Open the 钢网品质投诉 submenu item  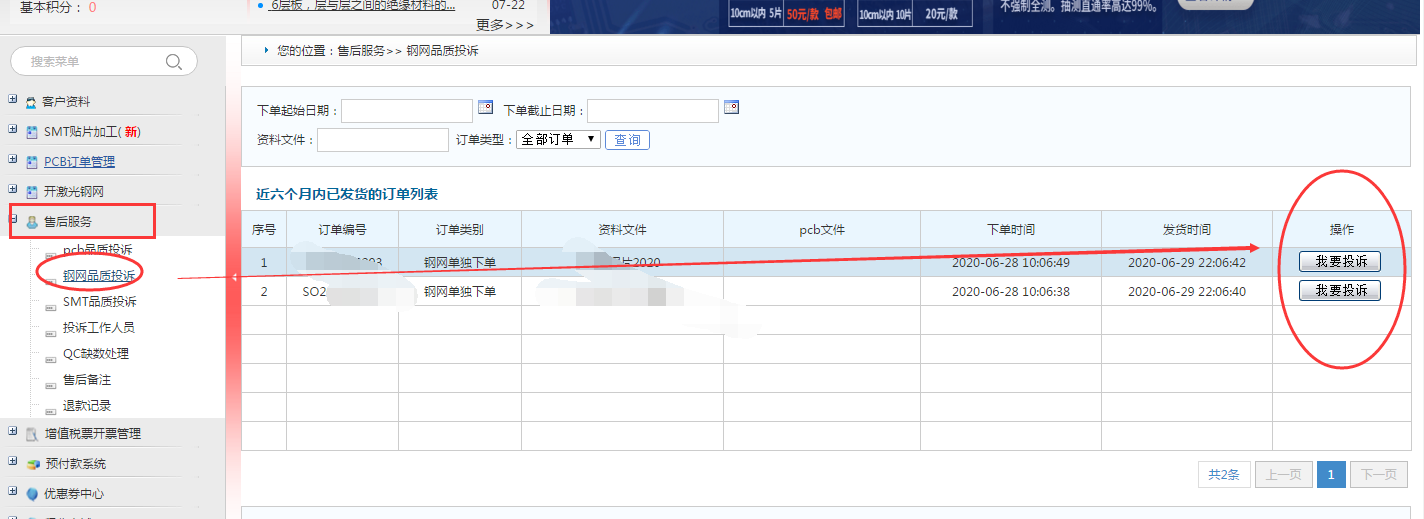click(x=99, y=276)
